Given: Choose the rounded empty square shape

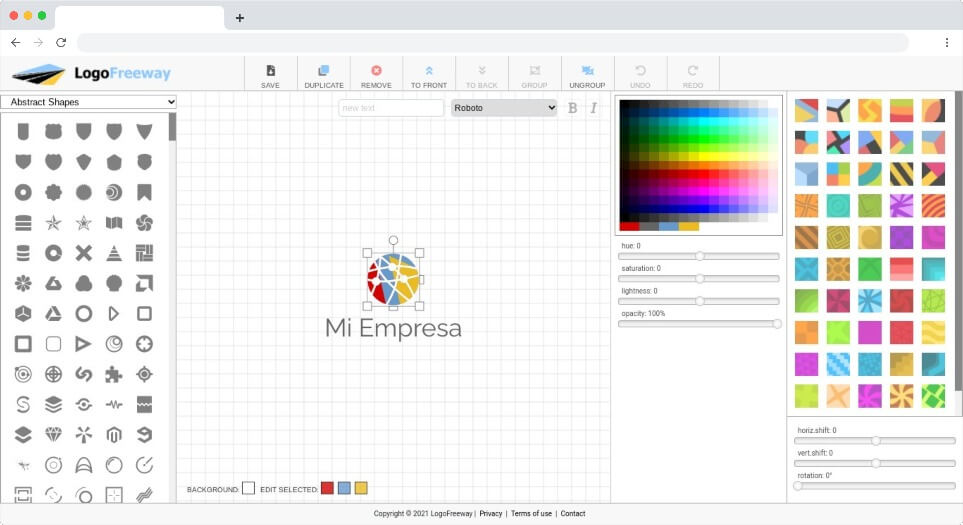Looking at the screenshot, I should (53, 344).
